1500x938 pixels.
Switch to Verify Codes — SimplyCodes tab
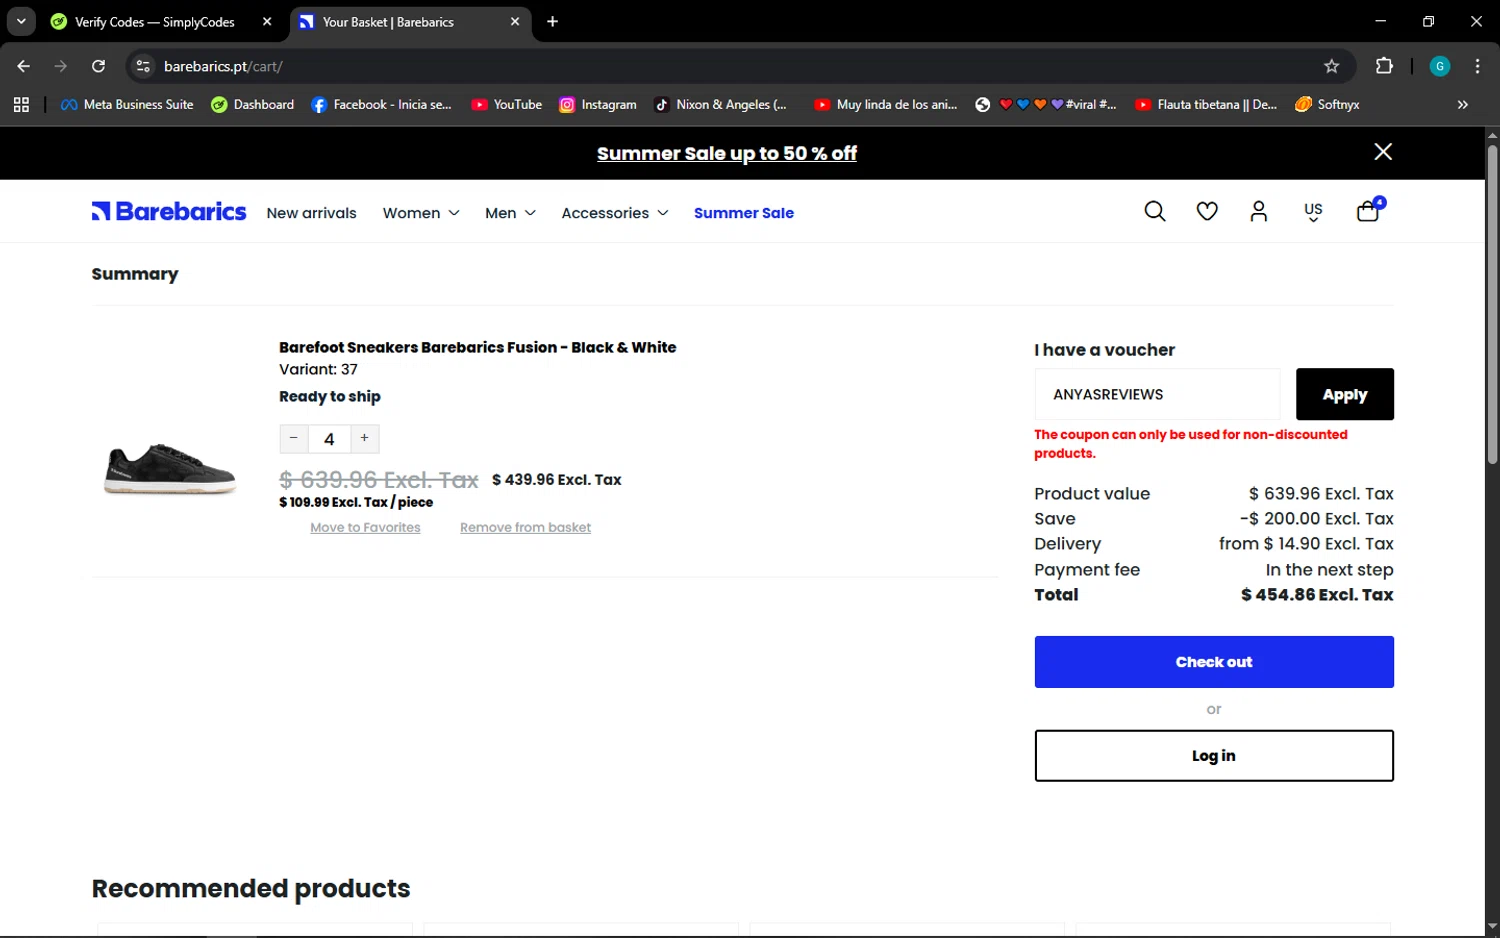point(155,22)
